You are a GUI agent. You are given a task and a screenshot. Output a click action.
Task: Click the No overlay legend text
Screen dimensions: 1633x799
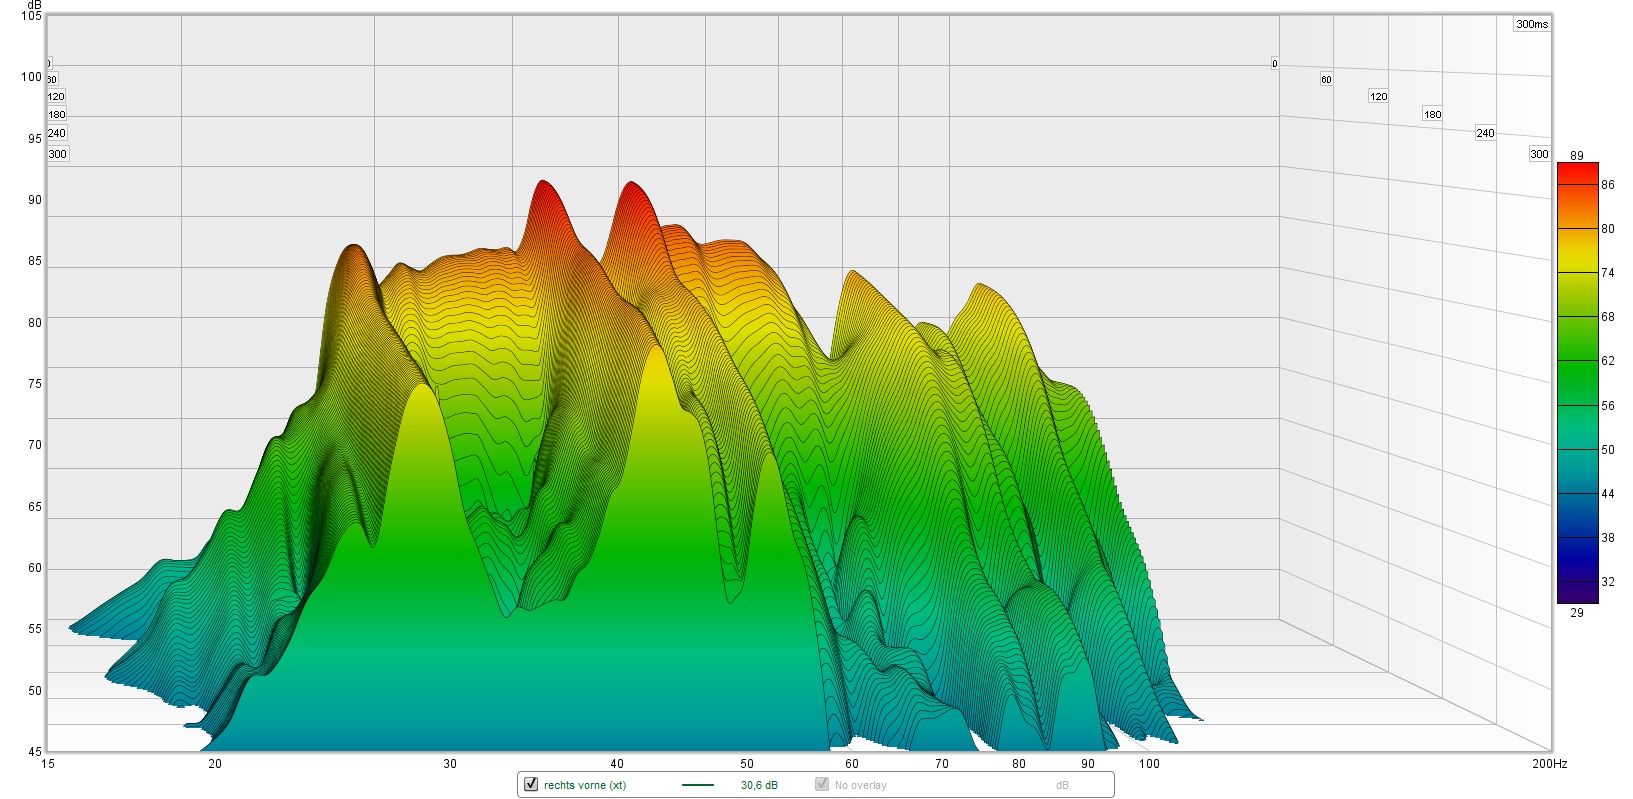[860, 785]
